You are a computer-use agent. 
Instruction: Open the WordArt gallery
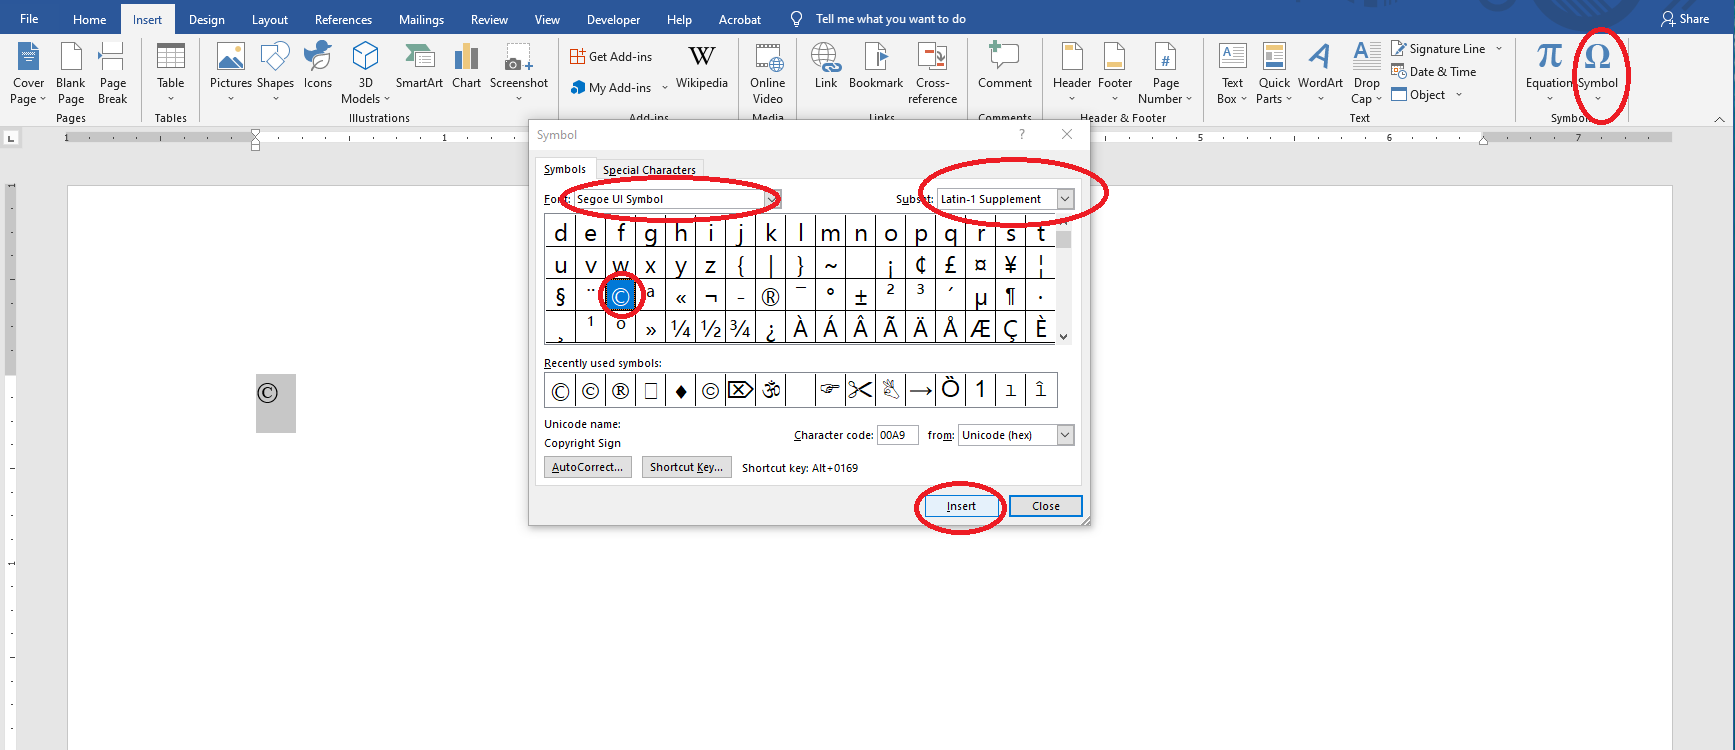(1320, 68)
